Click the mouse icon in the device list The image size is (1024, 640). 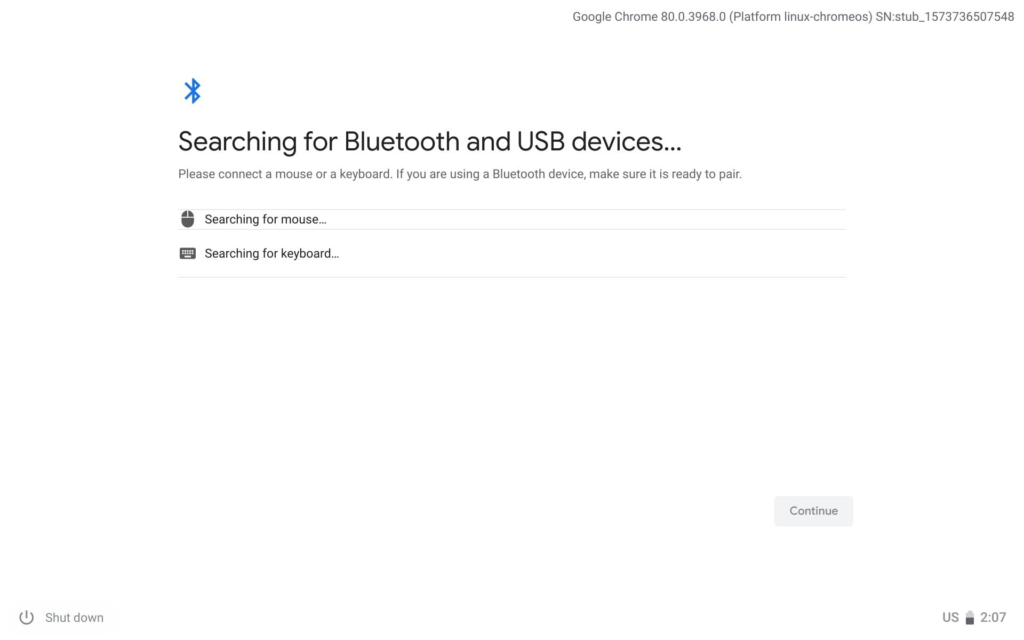(x=187, y=219)
